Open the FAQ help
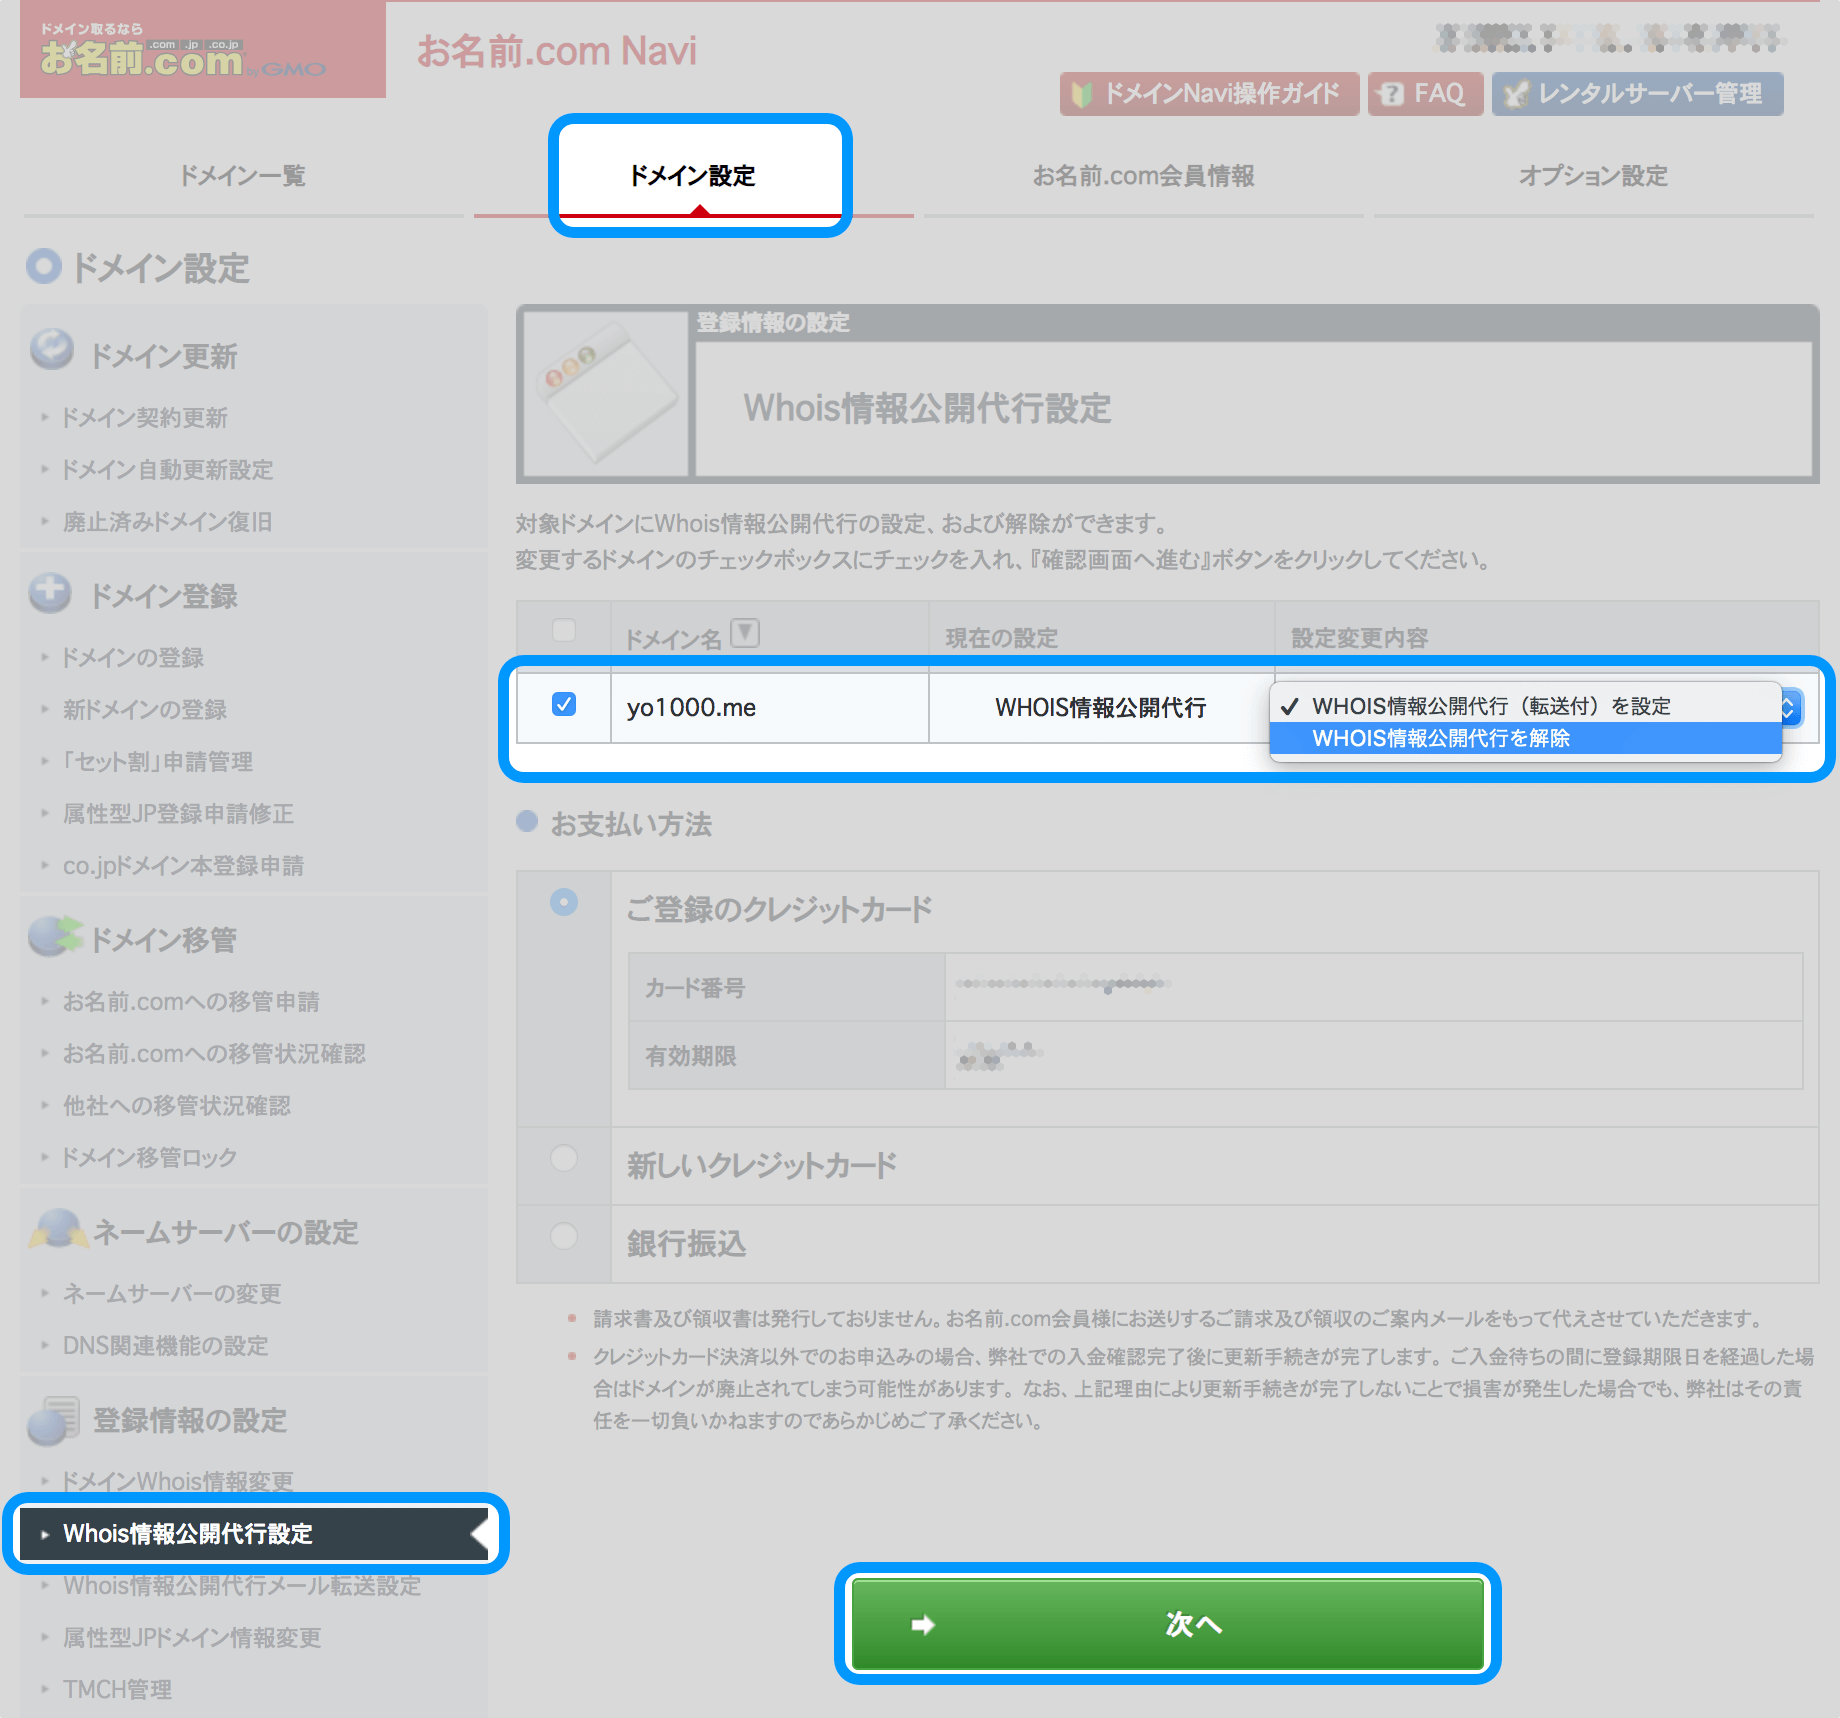The image size is (1840, 1718). 1424,93
